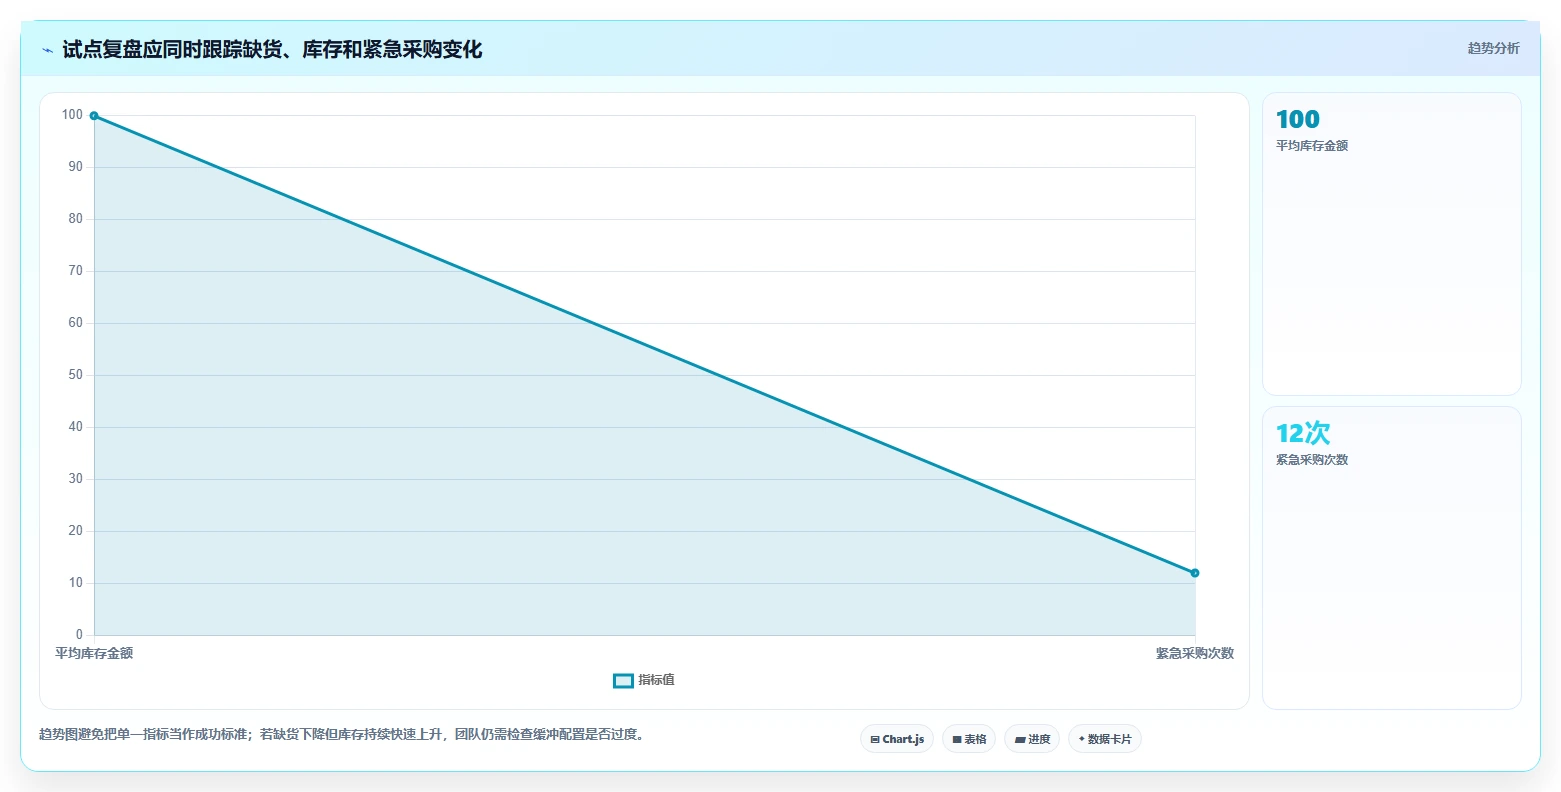The height and width of the screenshot is (792, 1561).
Task: Click the data point at value 100
Action: 94,116
